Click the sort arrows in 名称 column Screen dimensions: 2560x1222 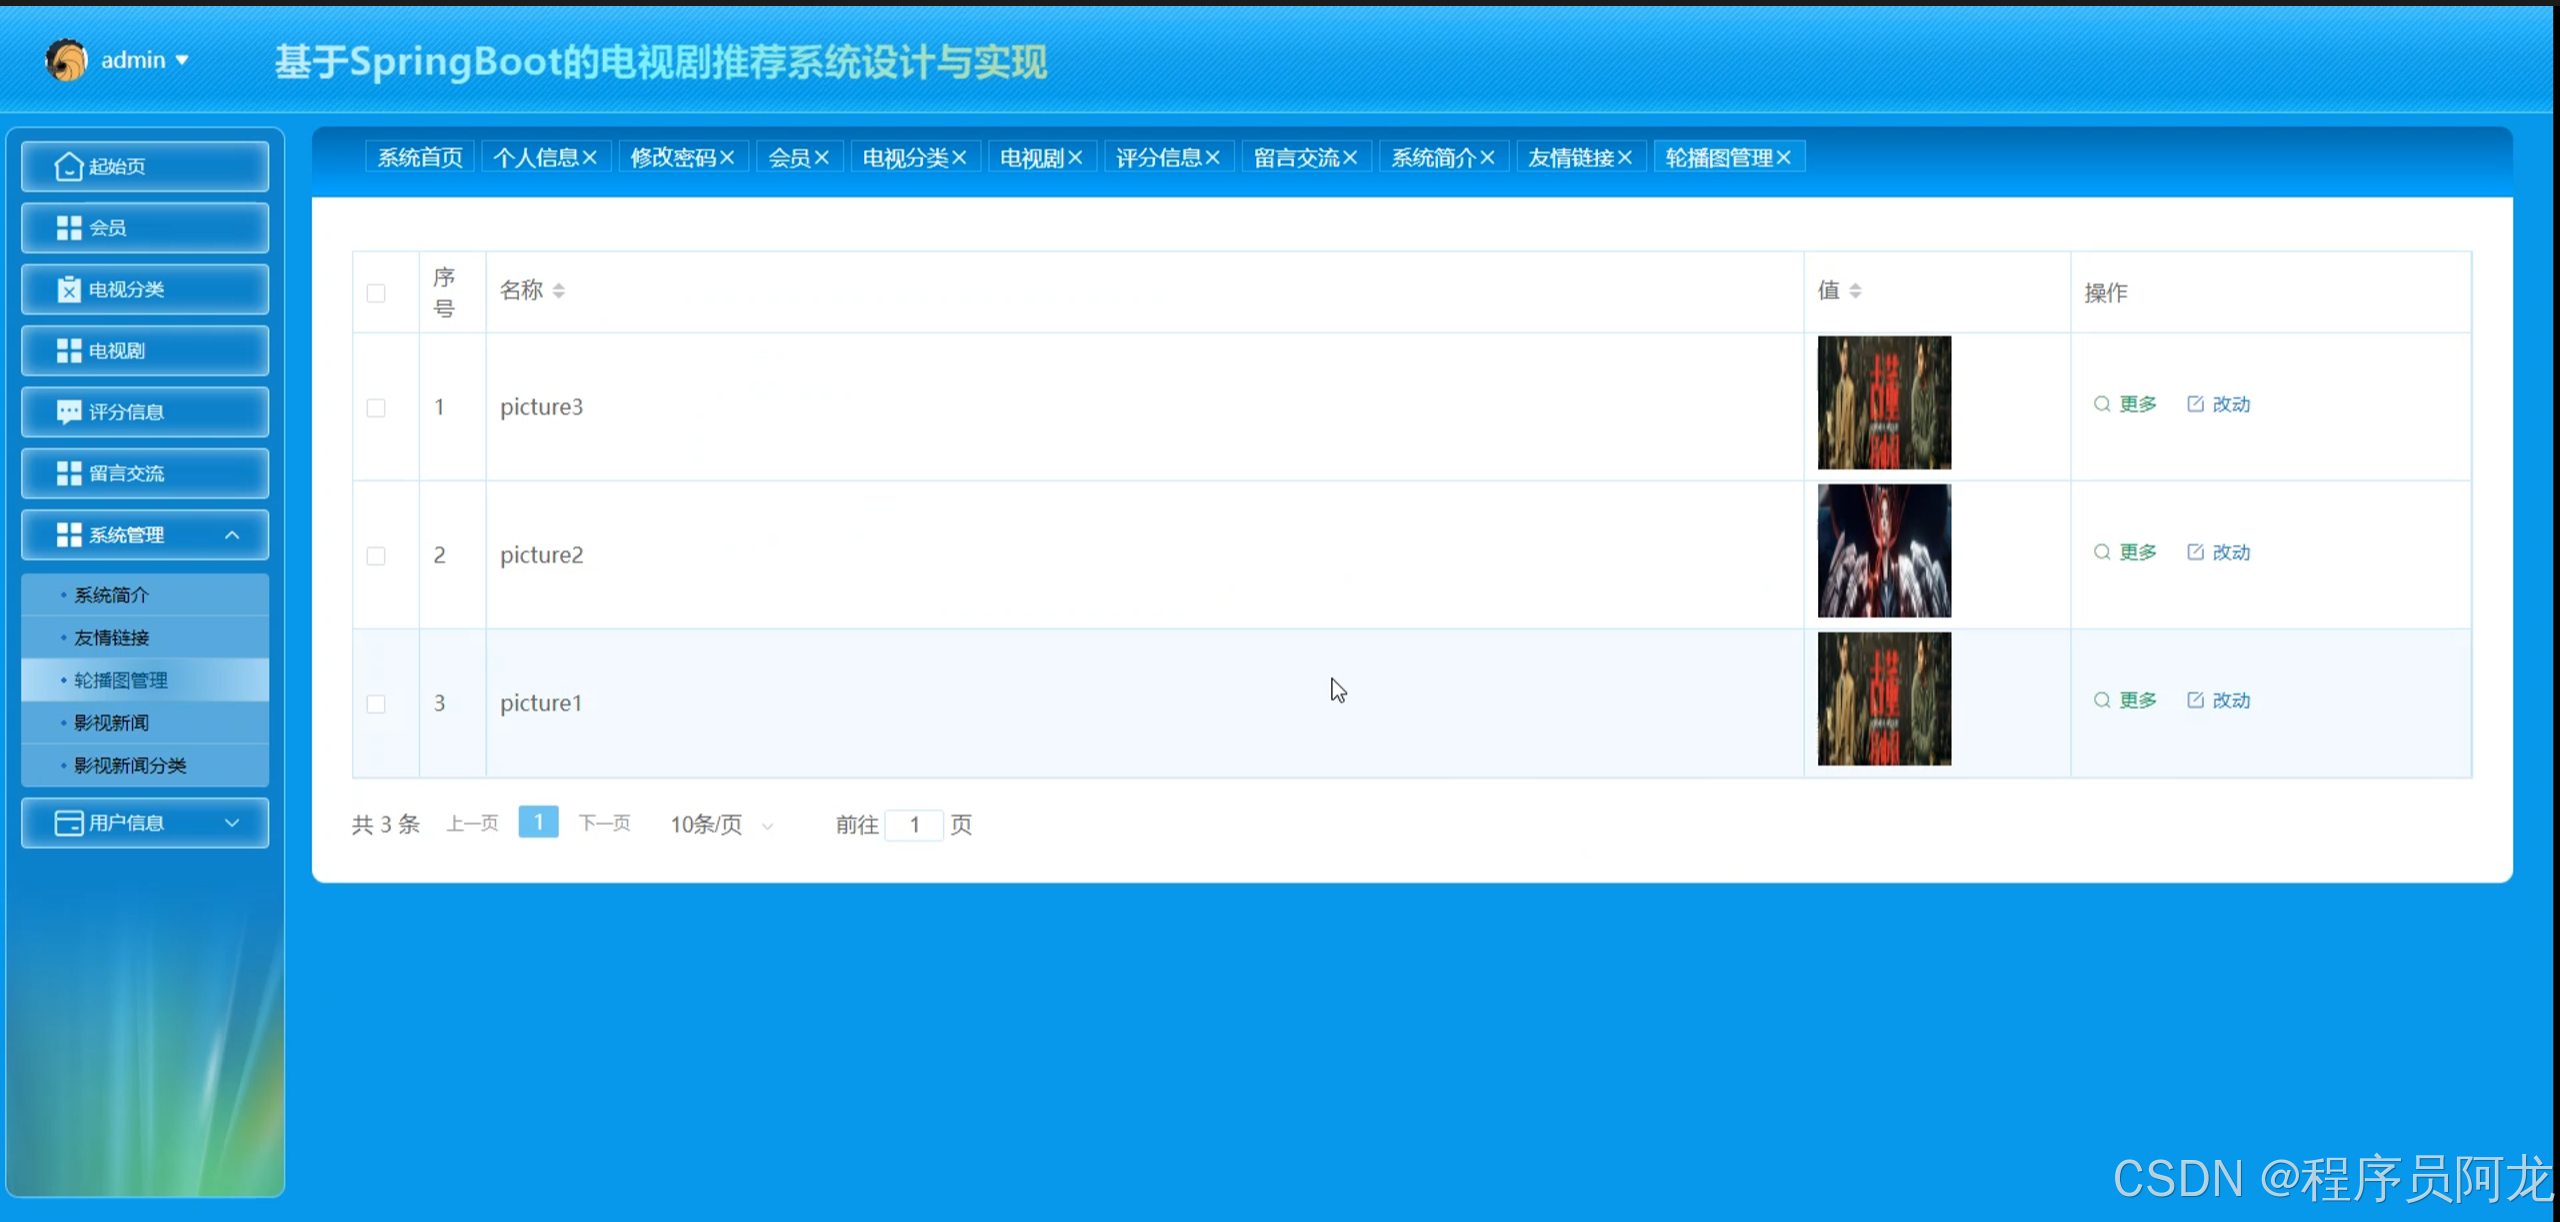[559, 291]
